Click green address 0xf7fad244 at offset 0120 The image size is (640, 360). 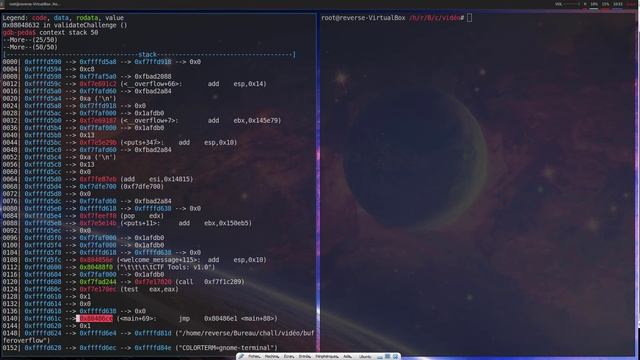click(x=98, y=282)
